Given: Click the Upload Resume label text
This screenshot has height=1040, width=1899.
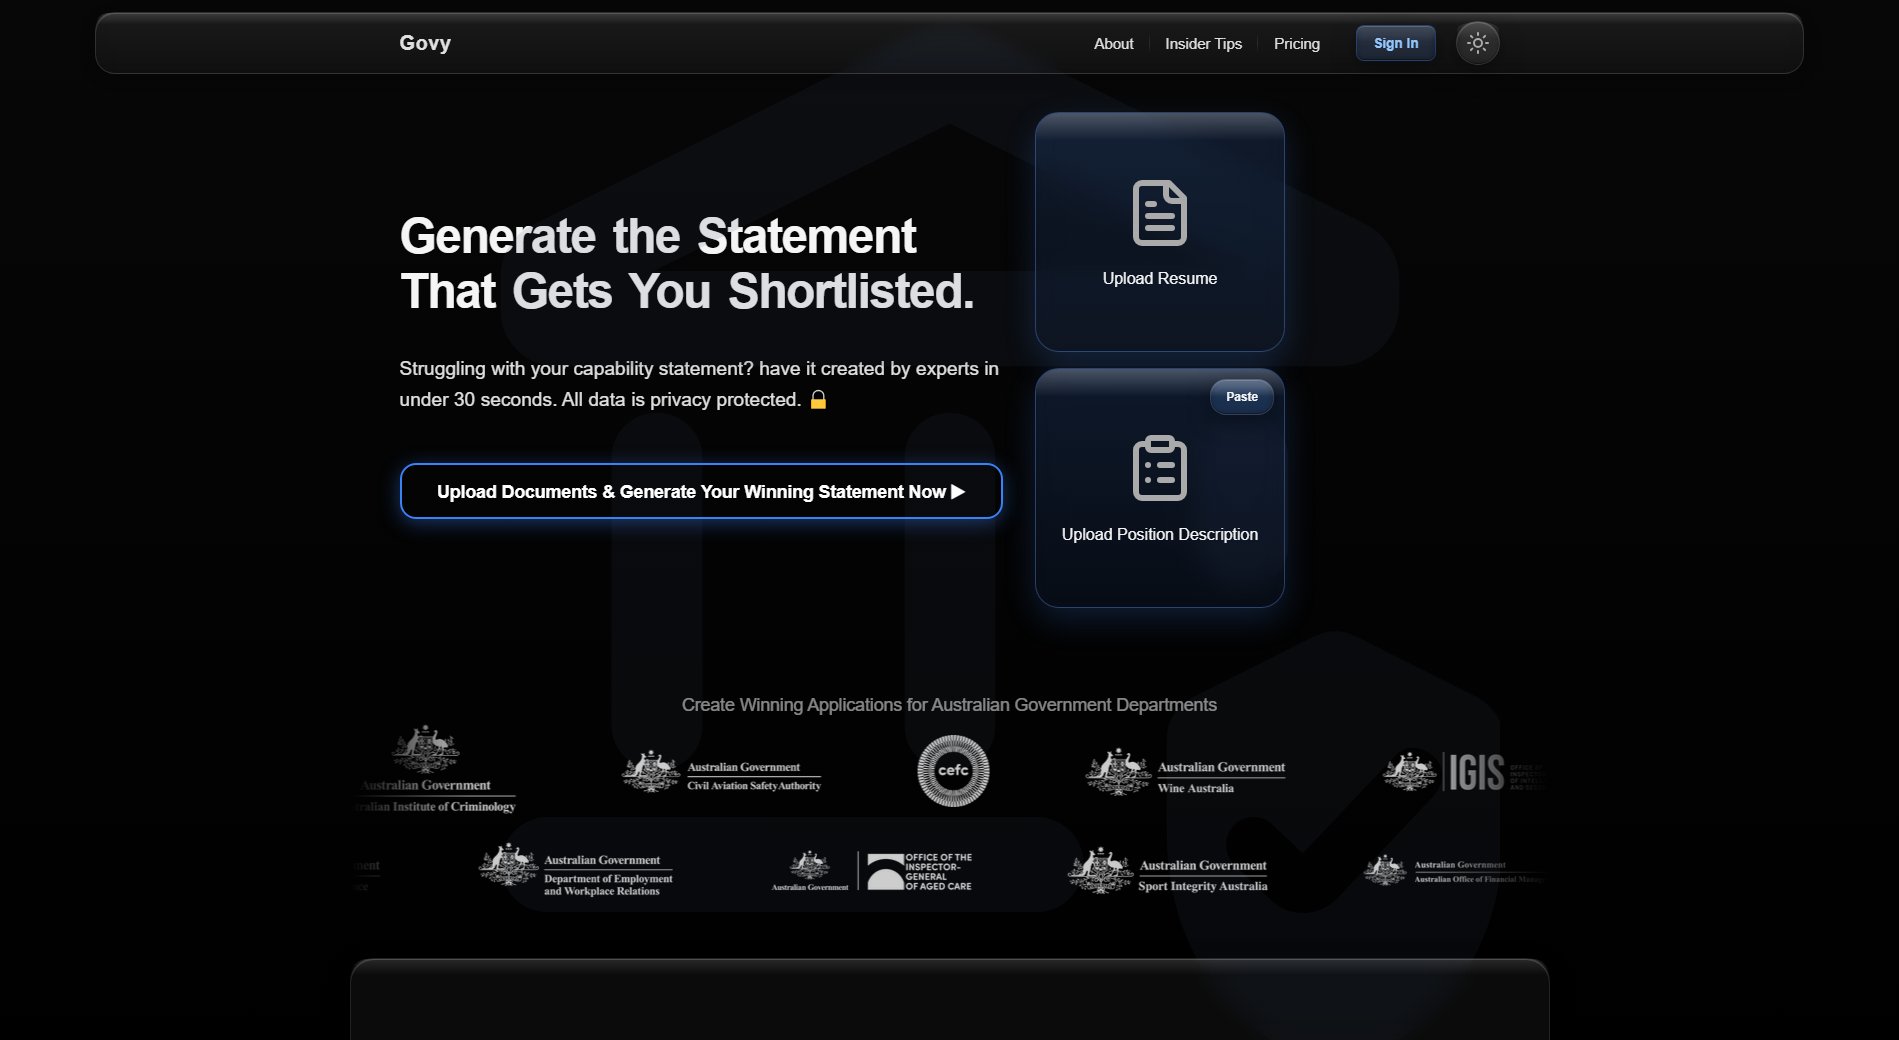Looking at the screenshot, I should [x=1159, y=279].
